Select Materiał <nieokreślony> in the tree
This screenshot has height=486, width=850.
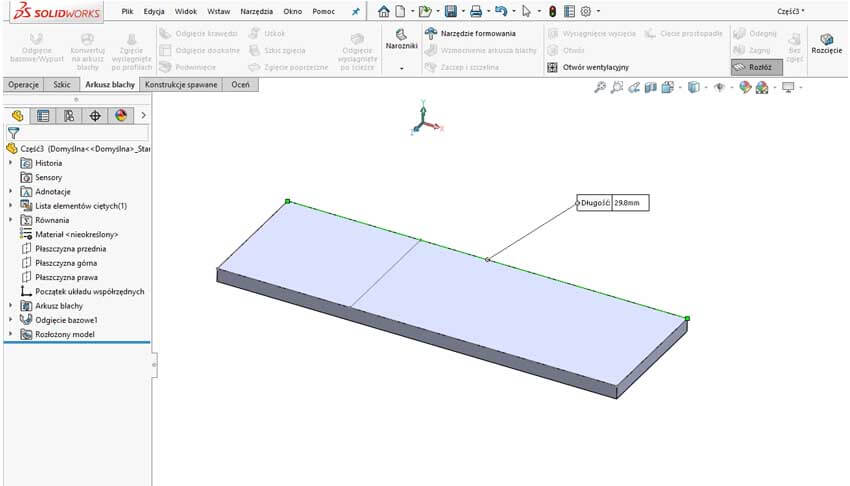coord(76,234)
